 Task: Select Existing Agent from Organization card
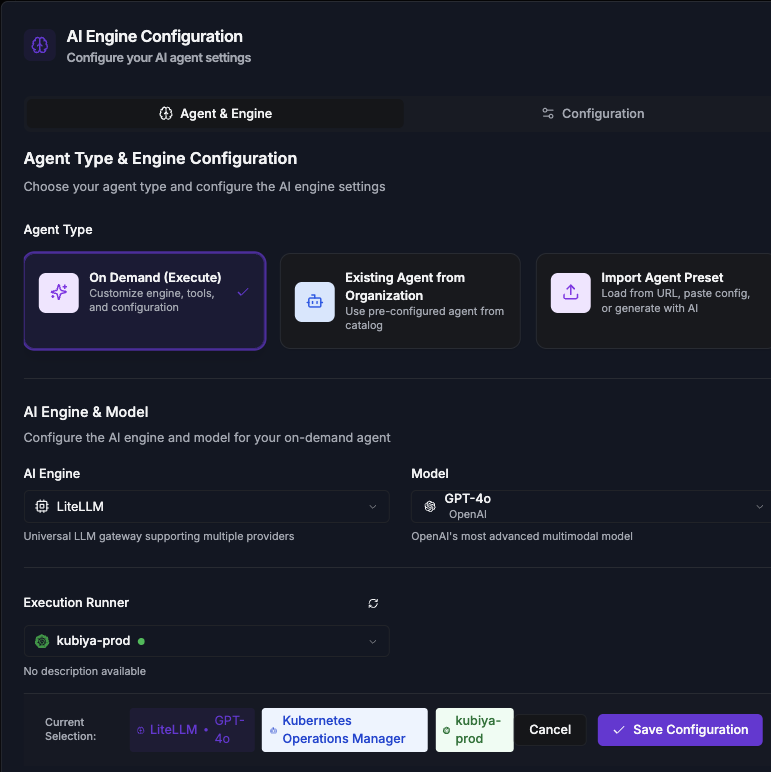(x=400, y=301)
